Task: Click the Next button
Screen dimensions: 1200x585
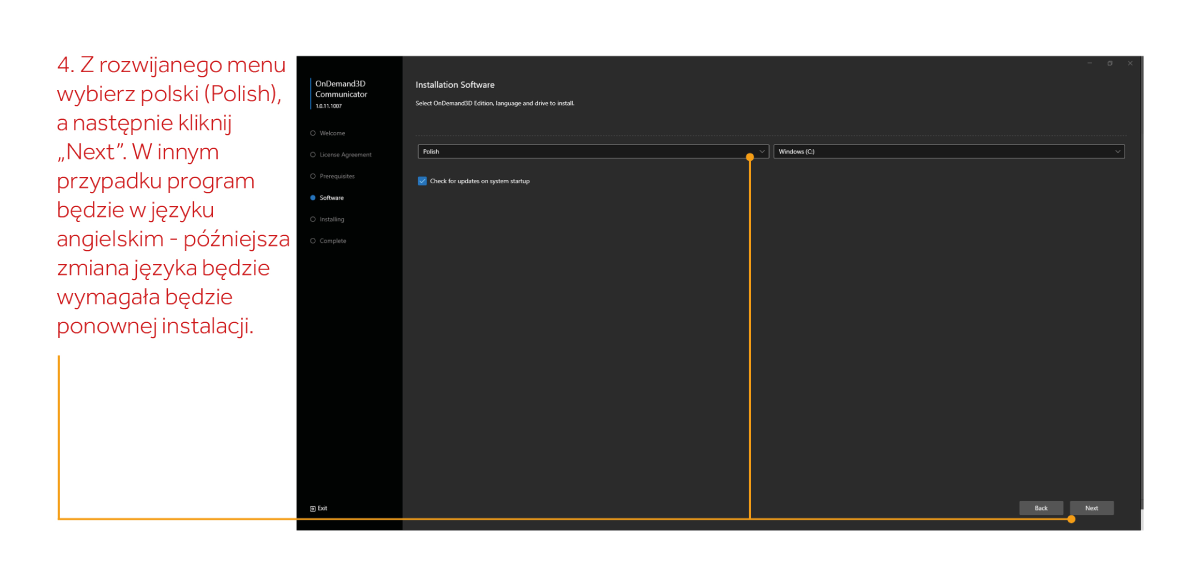Action: point(1091,508)
